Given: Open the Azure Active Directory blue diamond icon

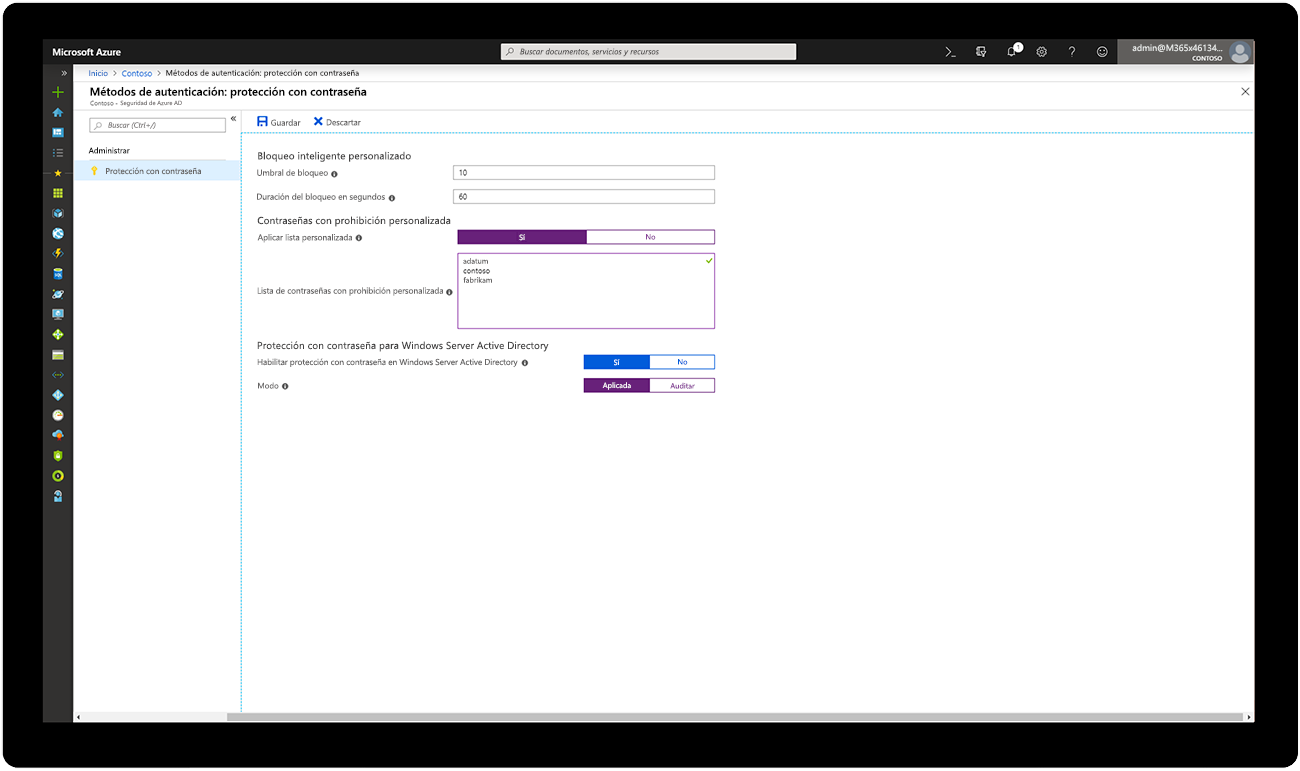Looking at the screenshot, I should (58, 395).
